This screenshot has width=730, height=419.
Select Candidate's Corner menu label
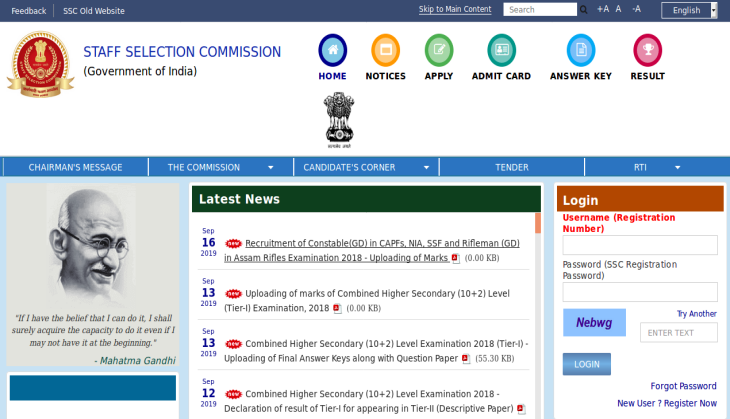tap(349, 167)
